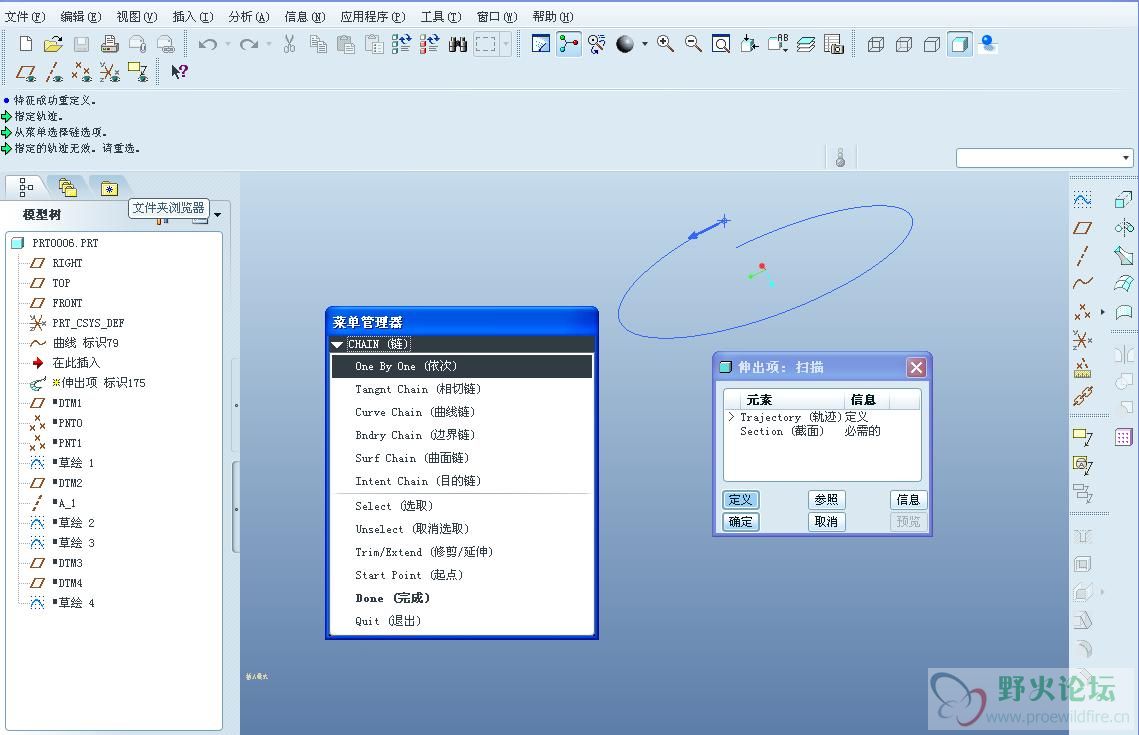The image size is (1139, 735).
Task: Repaint the screen icon
Action: click(x=540, y=44)
